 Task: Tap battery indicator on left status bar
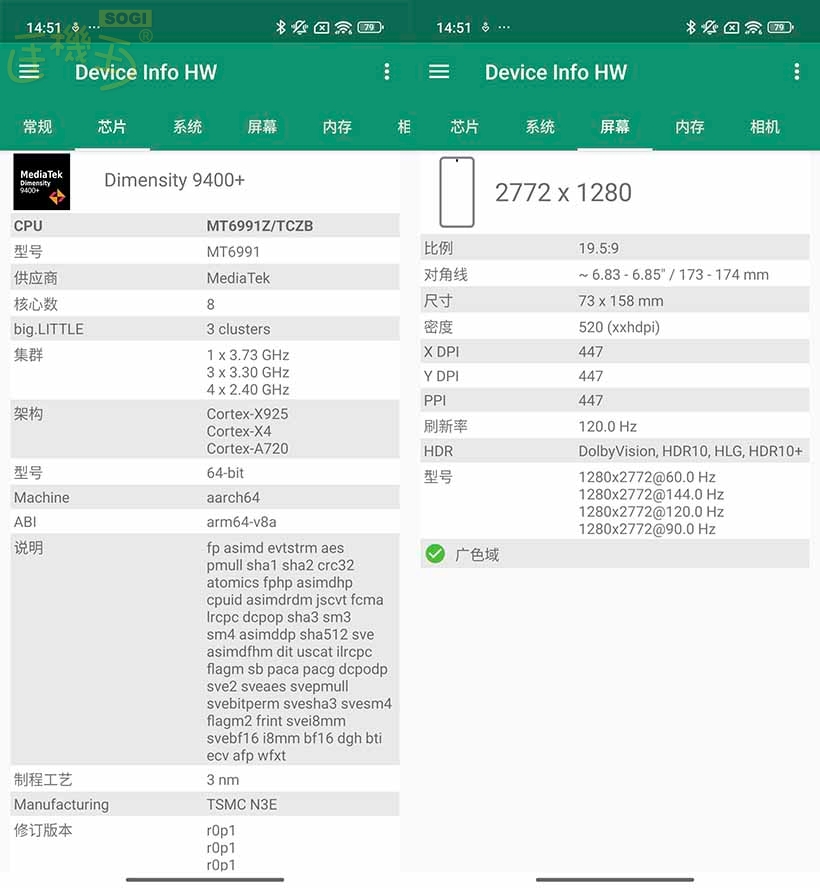pyautogui.click(x=370, y=27)
